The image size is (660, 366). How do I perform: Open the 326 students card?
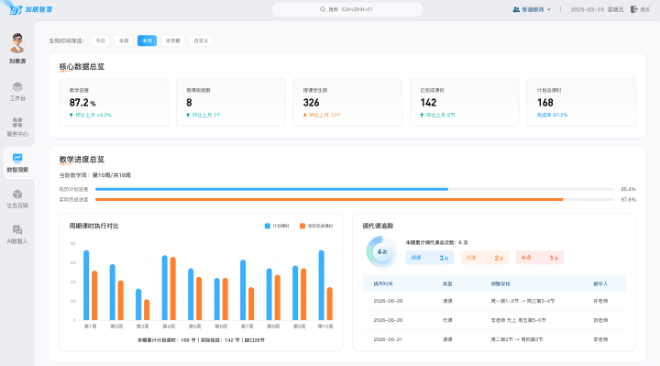[347, 102]
